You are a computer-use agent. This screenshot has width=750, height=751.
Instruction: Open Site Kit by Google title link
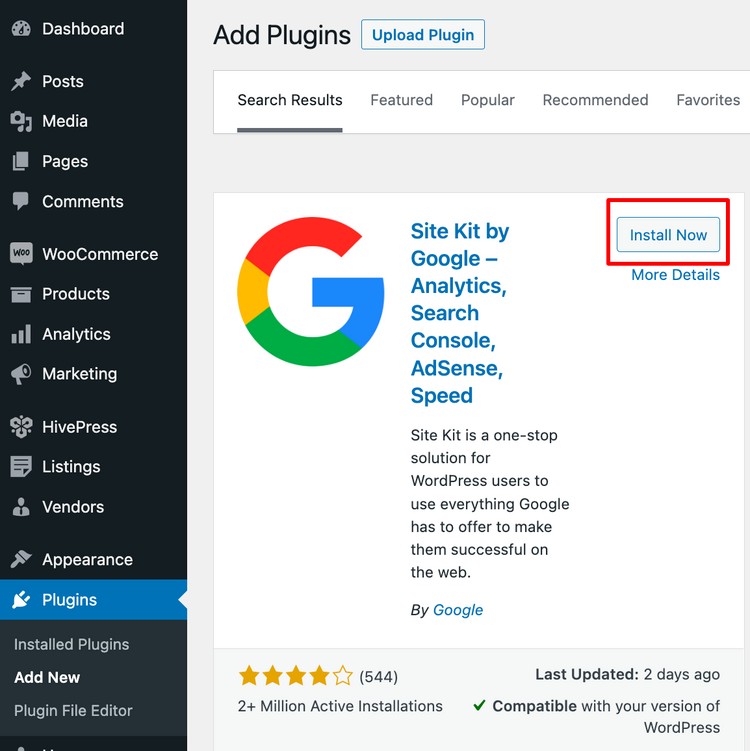pos(460,313)
